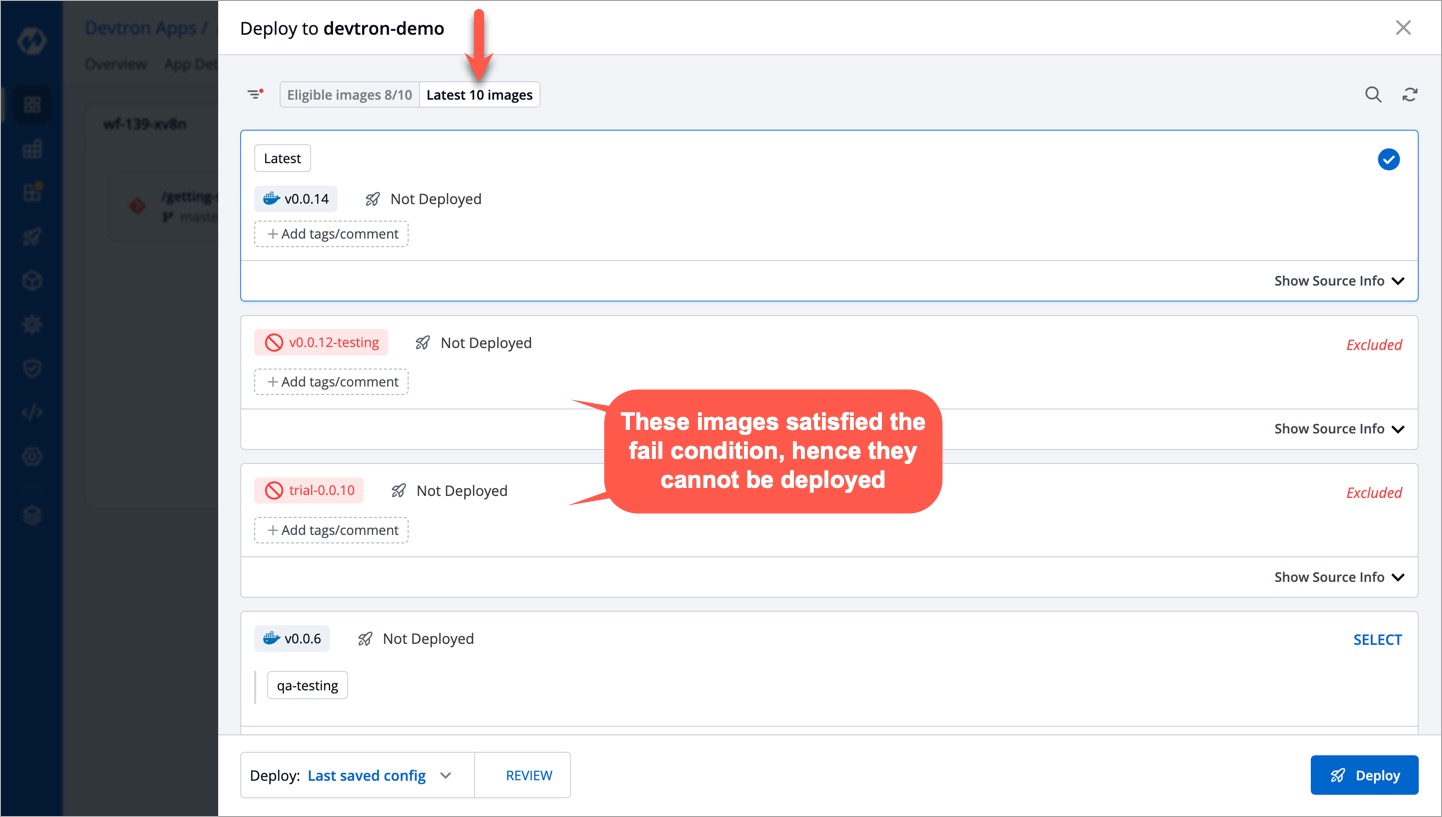Open the image filter icon
This screenshot has height=817, width=1442.
255,95
